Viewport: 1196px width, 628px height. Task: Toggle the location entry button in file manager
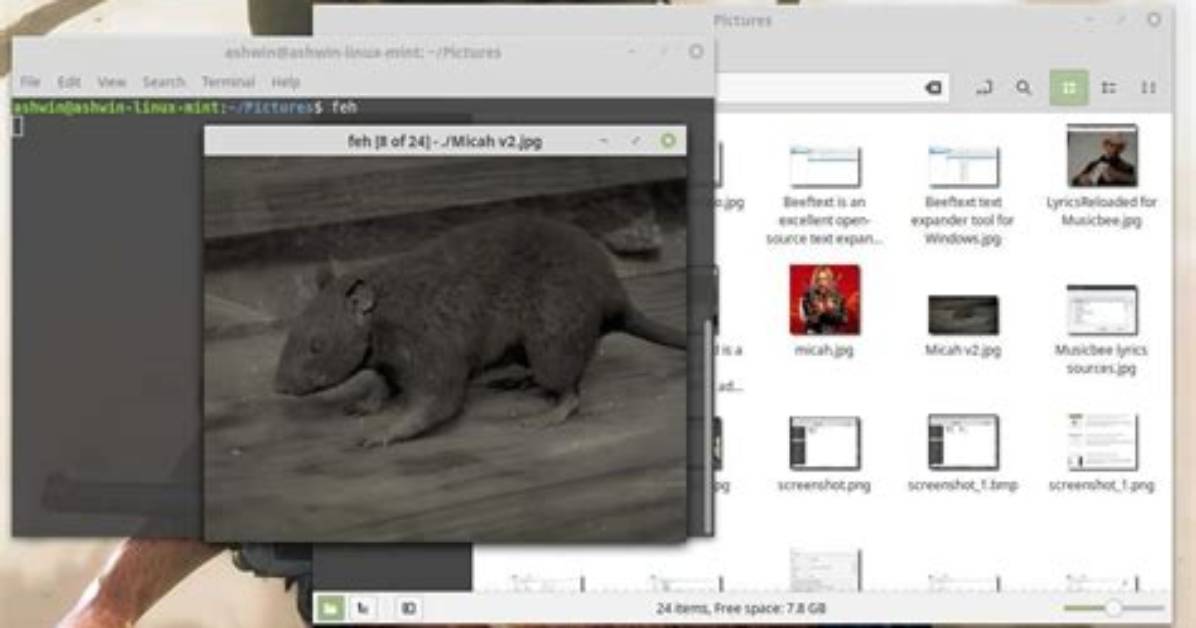pos(984,88)
